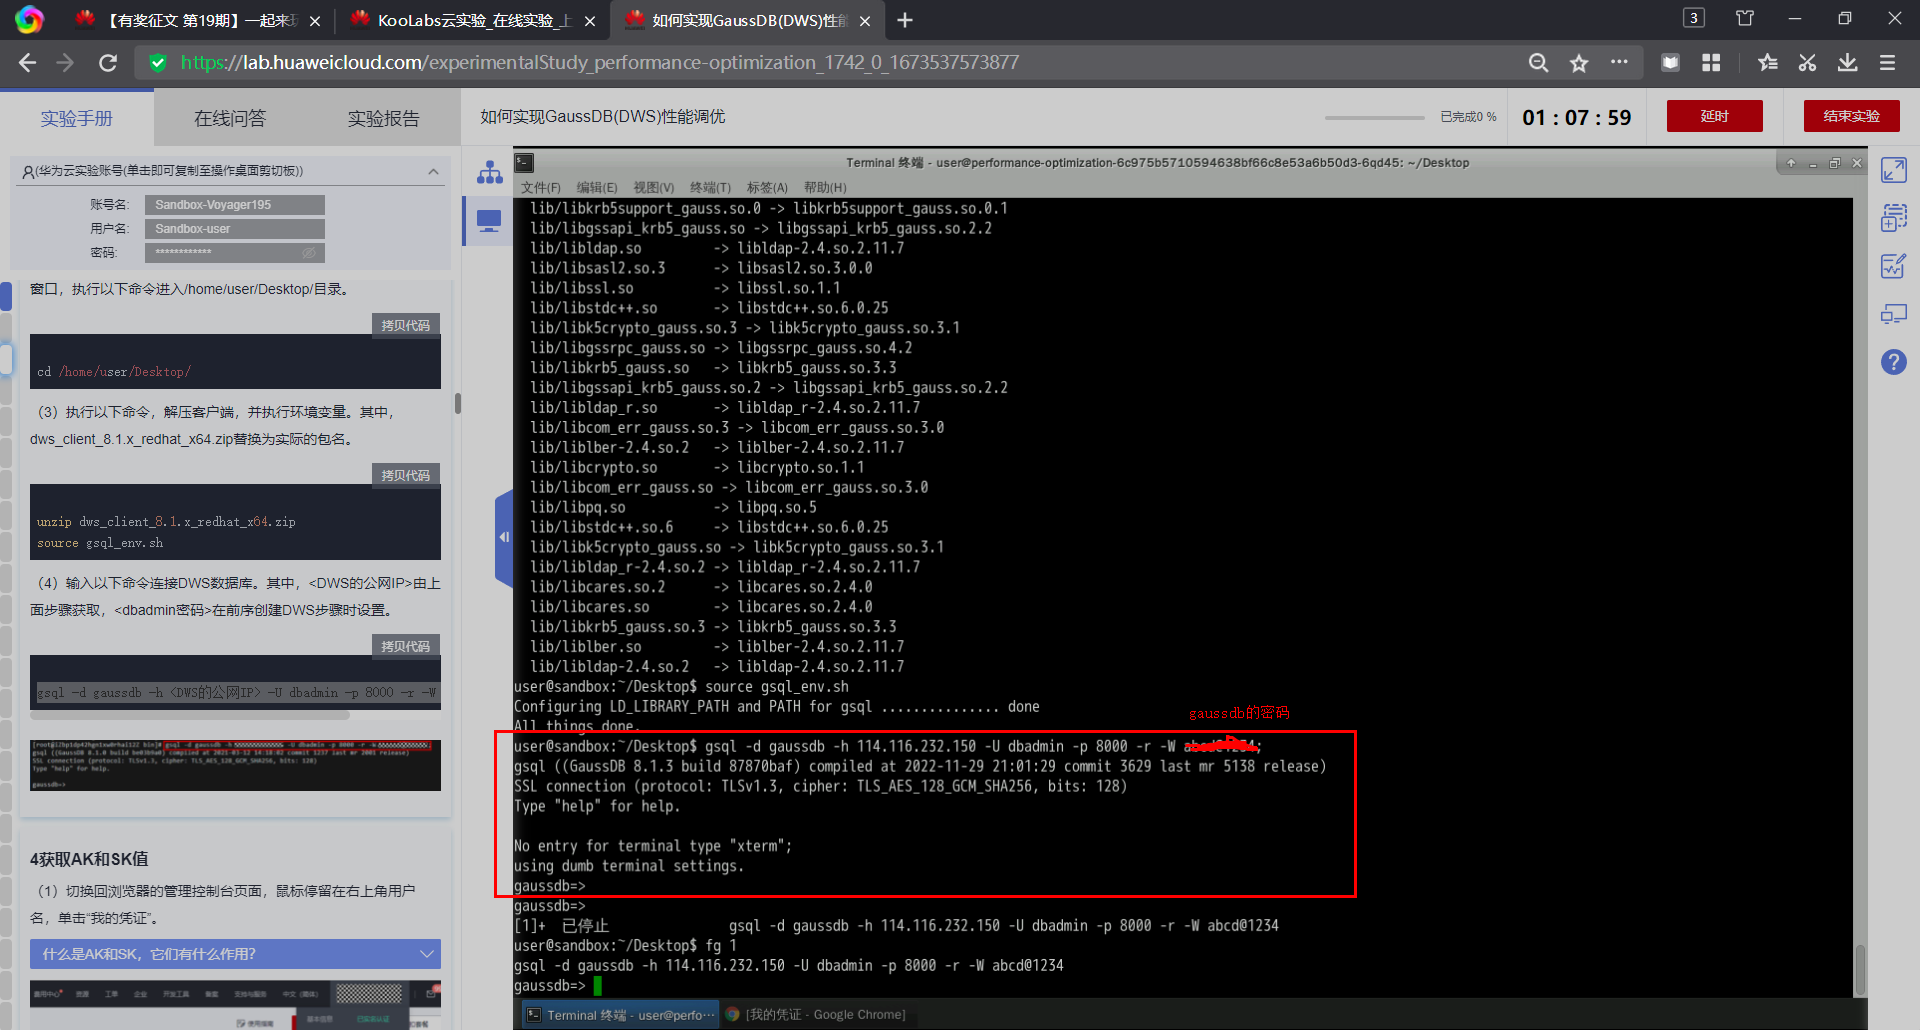
Task: Open the favorites list icon
Action: click(1767, 63)
